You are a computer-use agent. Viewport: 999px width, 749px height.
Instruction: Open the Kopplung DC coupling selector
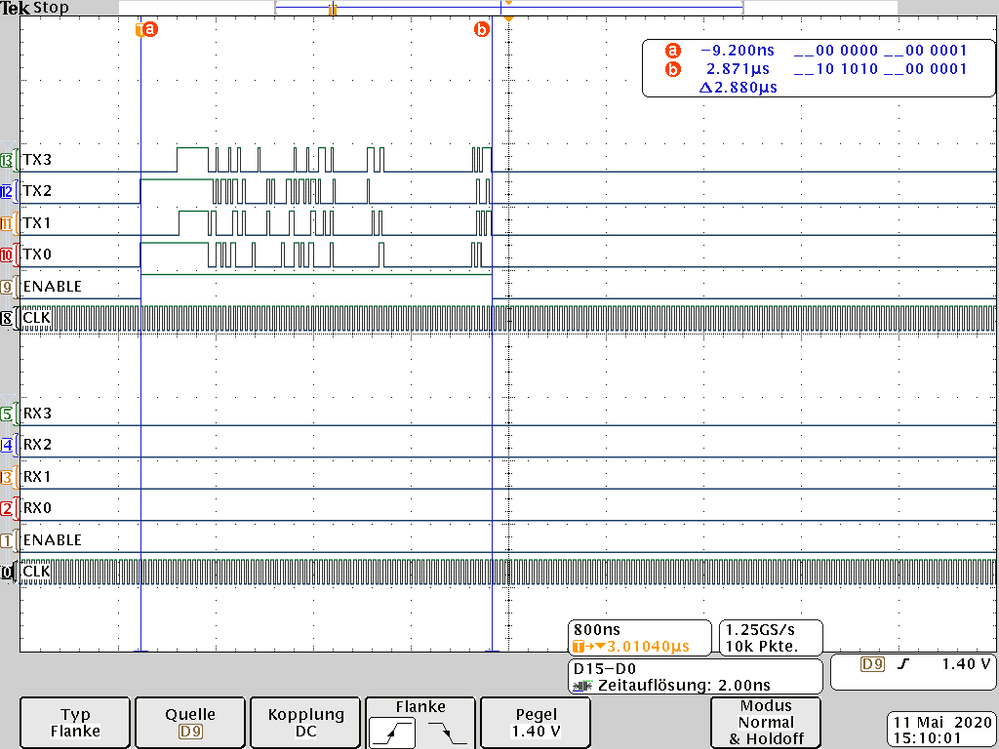click(x=305, y=722)
